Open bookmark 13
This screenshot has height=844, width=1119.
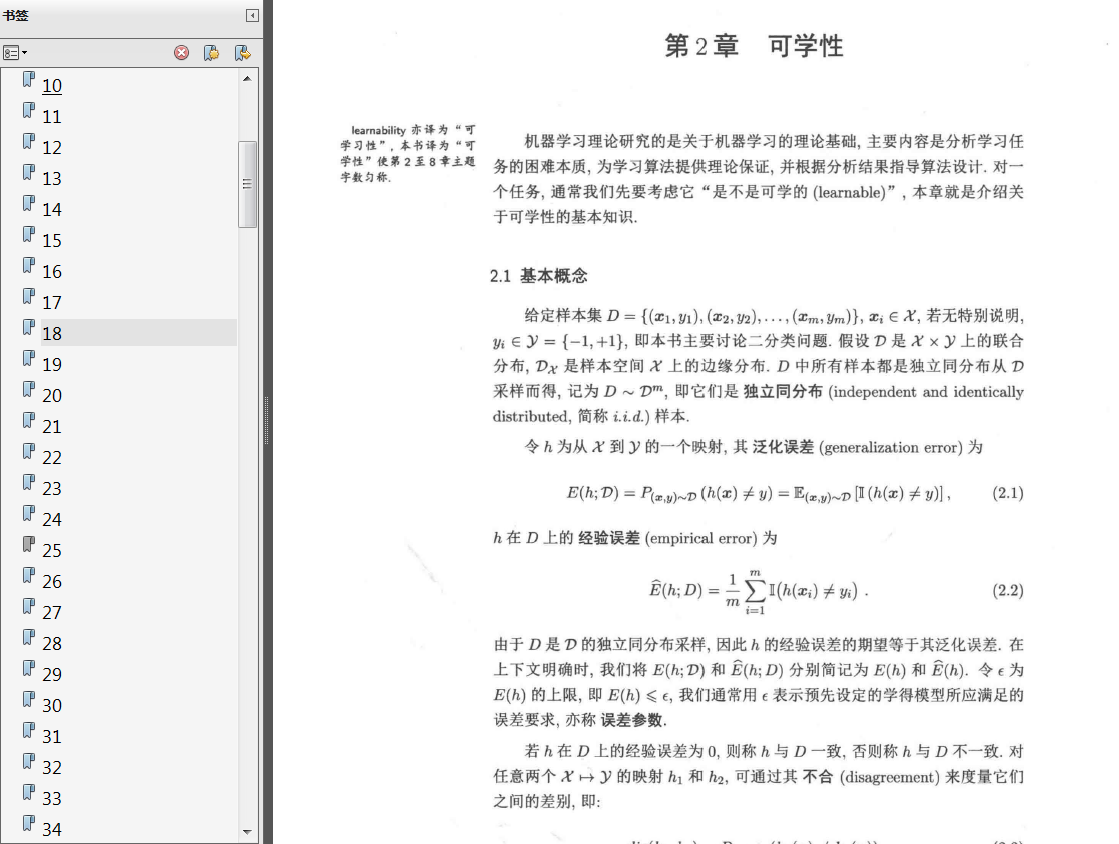(51, 178)
